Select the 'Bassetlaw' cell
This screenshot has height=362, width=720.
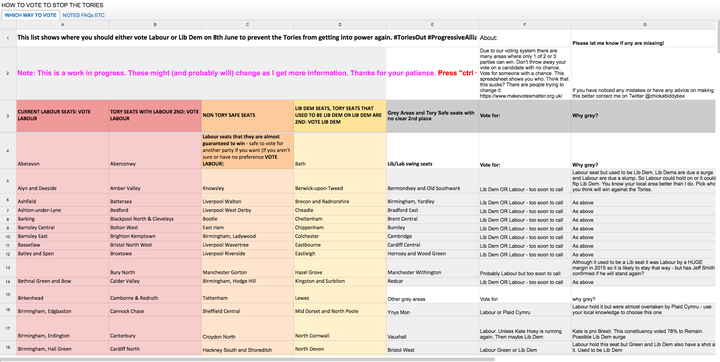(62, 245)
